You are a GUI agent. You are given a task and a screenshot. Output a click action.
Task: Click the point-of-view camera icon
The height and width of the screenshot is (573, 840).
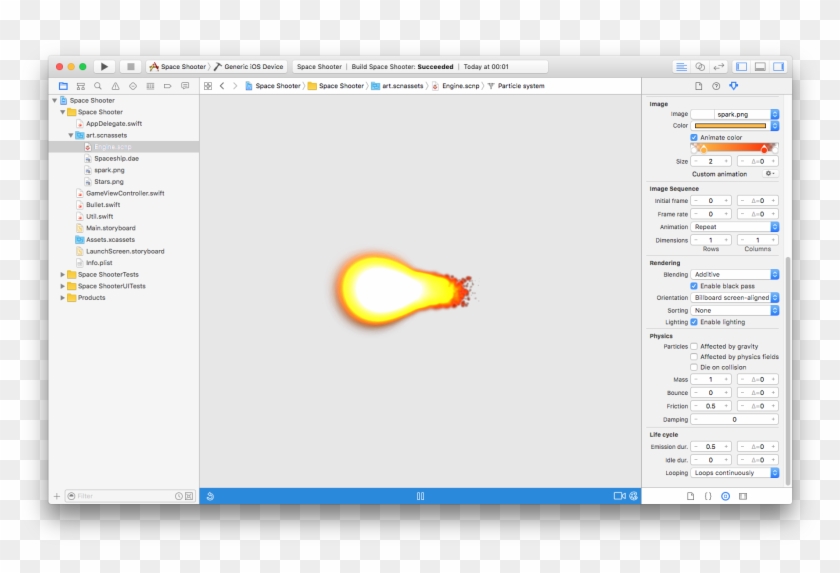pos(619,496)
